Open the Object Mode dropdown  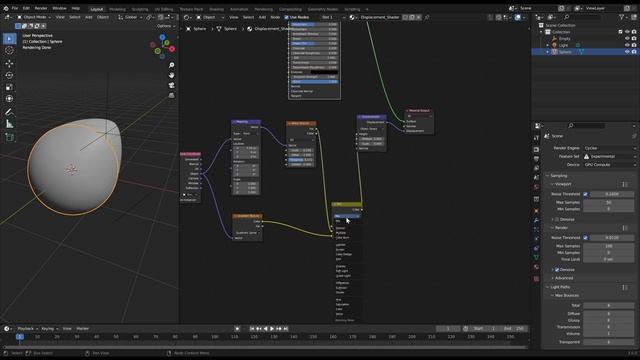tap(33, 17)
